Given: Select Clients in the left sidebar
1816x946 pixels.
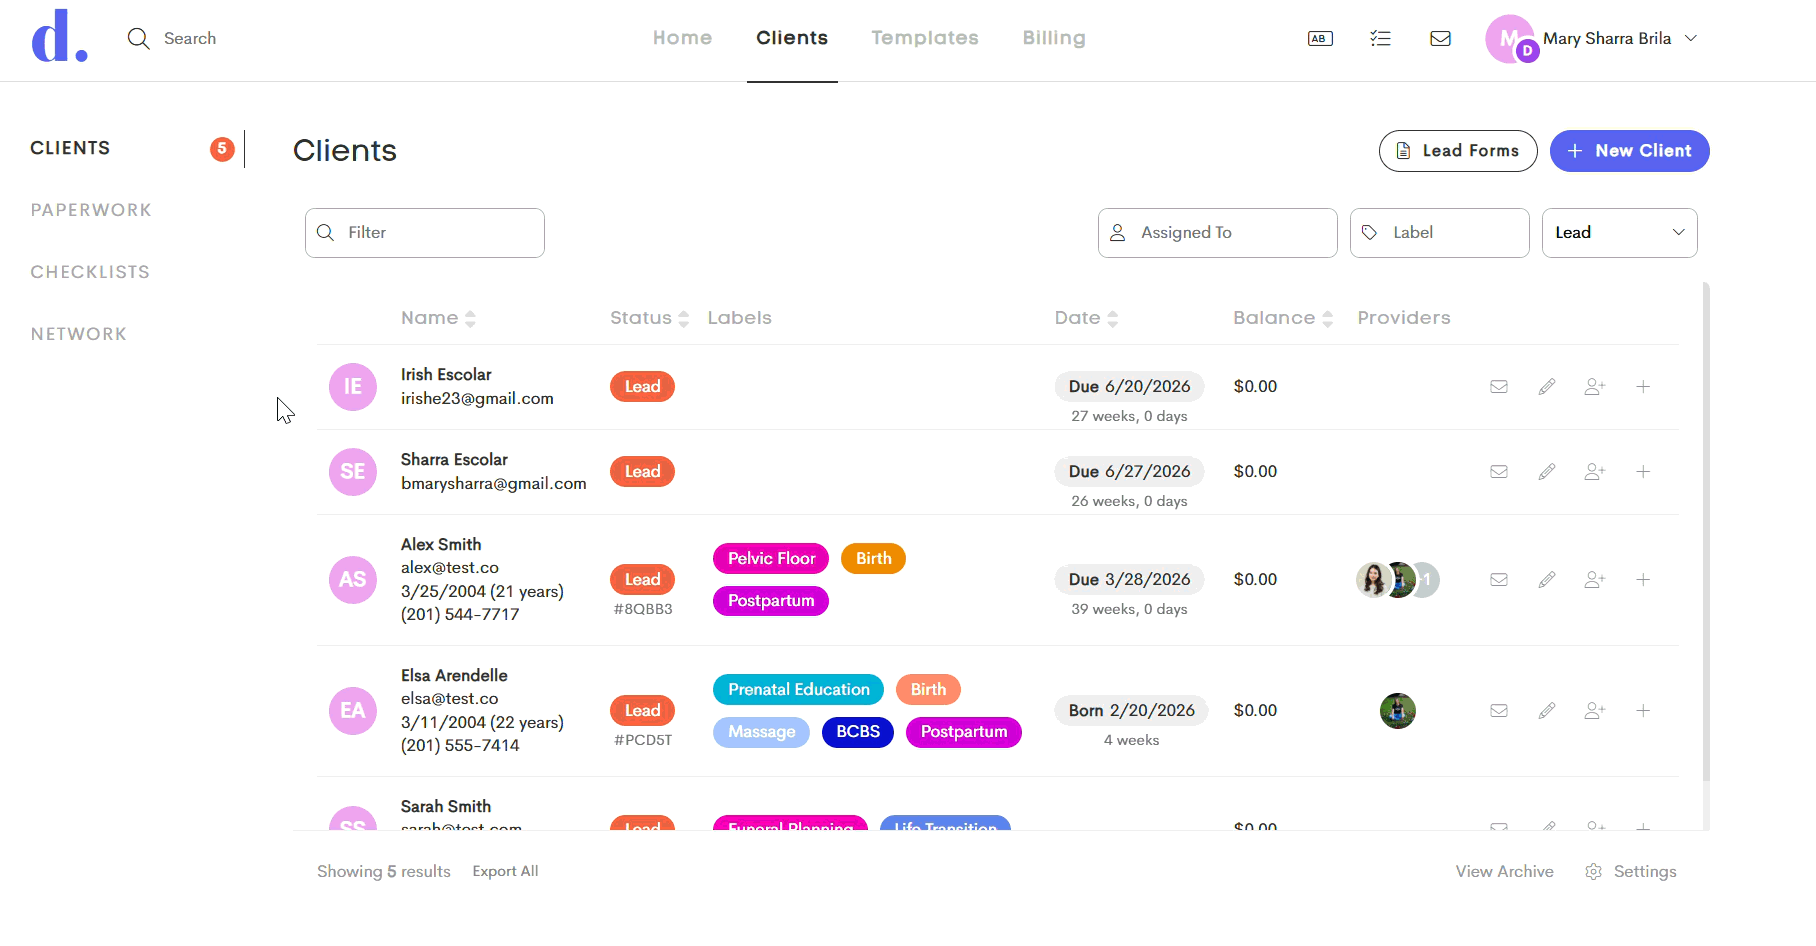Looking at the screenshot, I should pos(70,148).
